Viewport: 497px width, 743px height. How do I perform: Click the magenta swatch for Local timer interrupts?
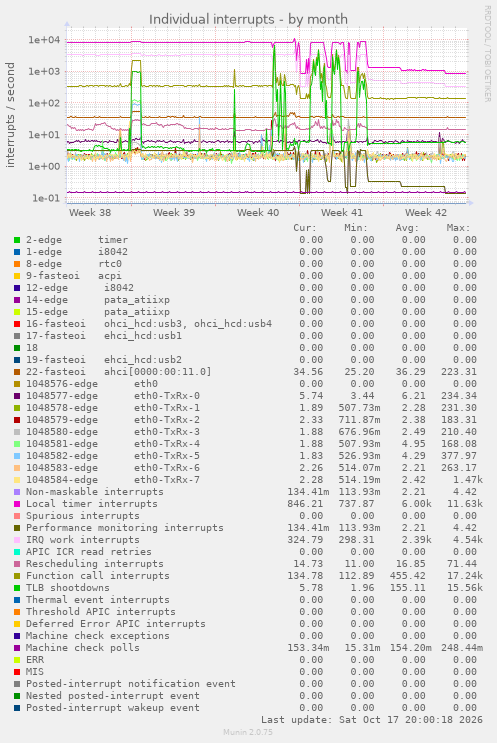point(17,504)
